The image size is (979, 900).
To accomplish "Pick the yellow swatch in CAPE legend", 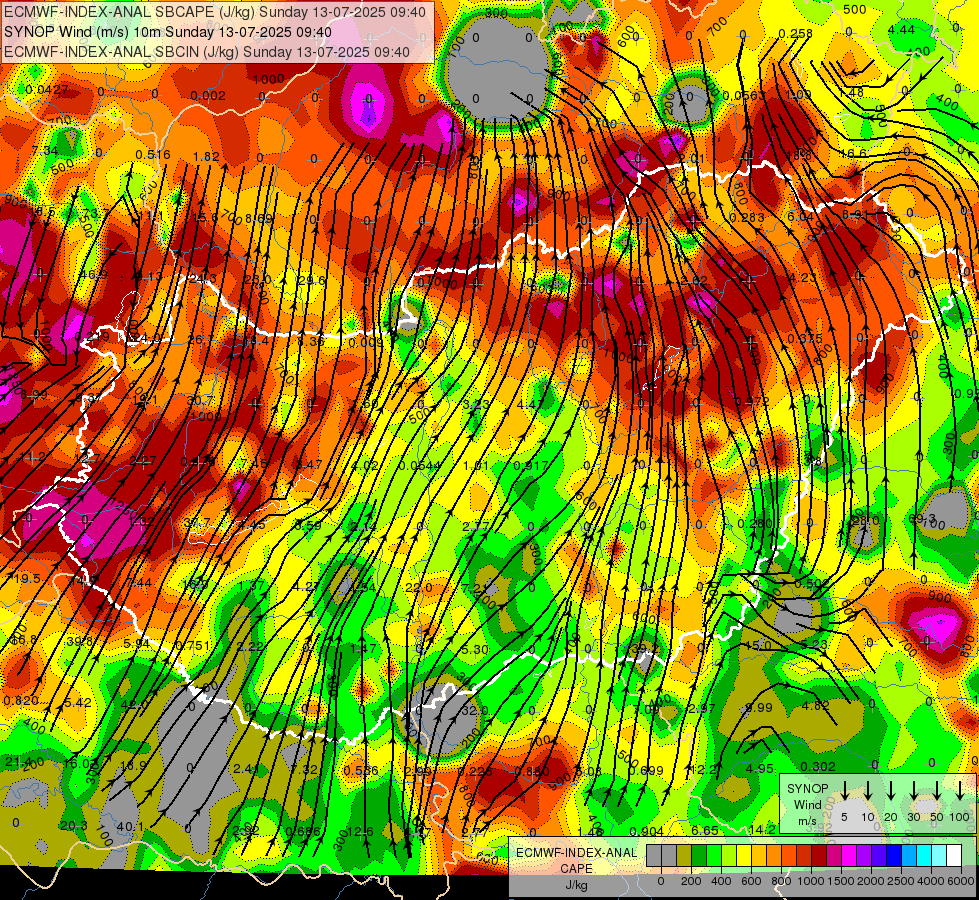I will click(x=744, y=856).
